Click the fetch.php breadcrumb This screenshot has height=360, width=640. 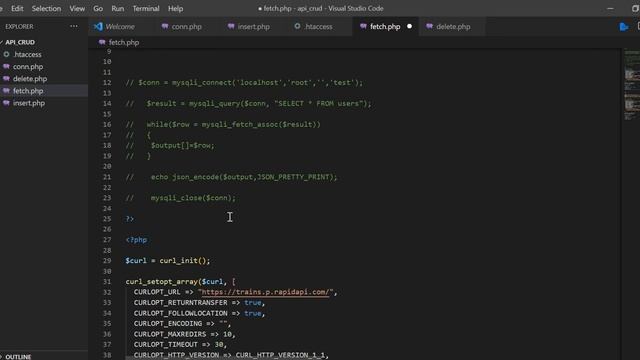[x=124, y=42]
